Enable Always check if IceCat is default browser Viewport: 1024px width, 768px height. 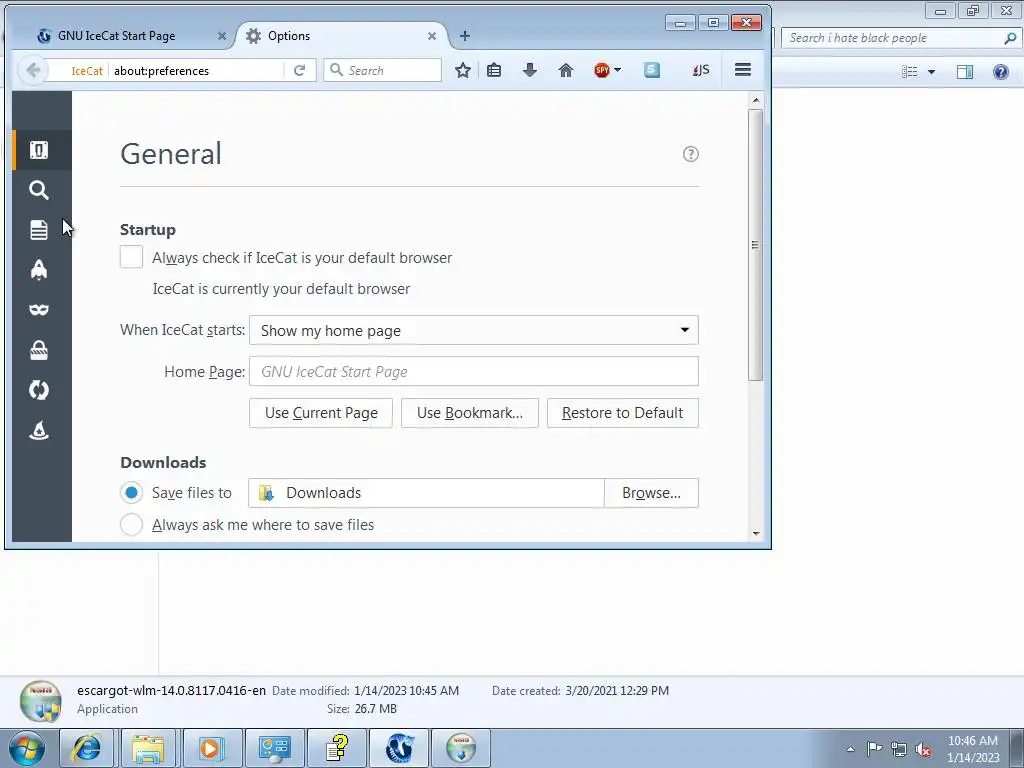131,257
